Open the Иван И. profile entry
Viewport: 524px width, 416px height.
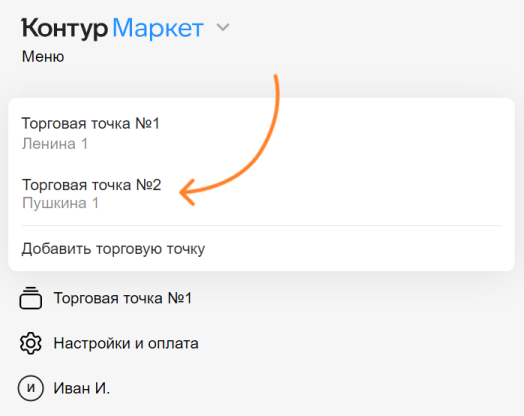coord(82,388)
